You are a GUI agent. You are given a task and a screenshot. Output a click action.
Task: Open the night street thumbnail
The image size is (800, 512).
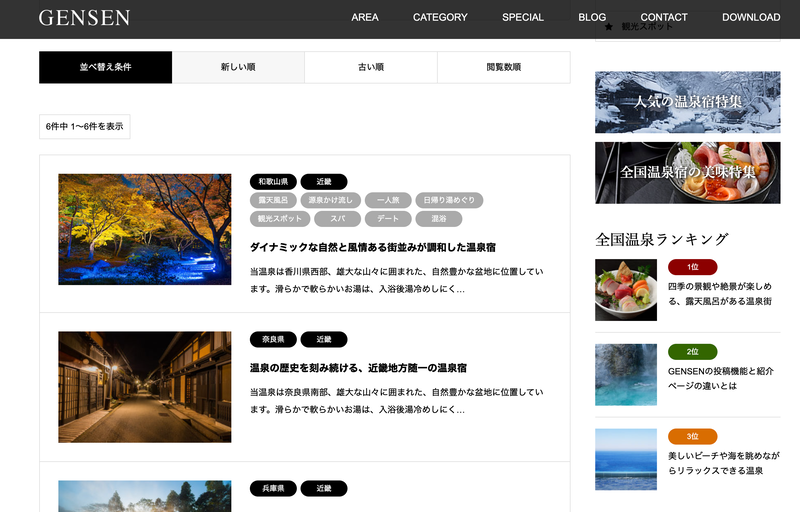144,387
